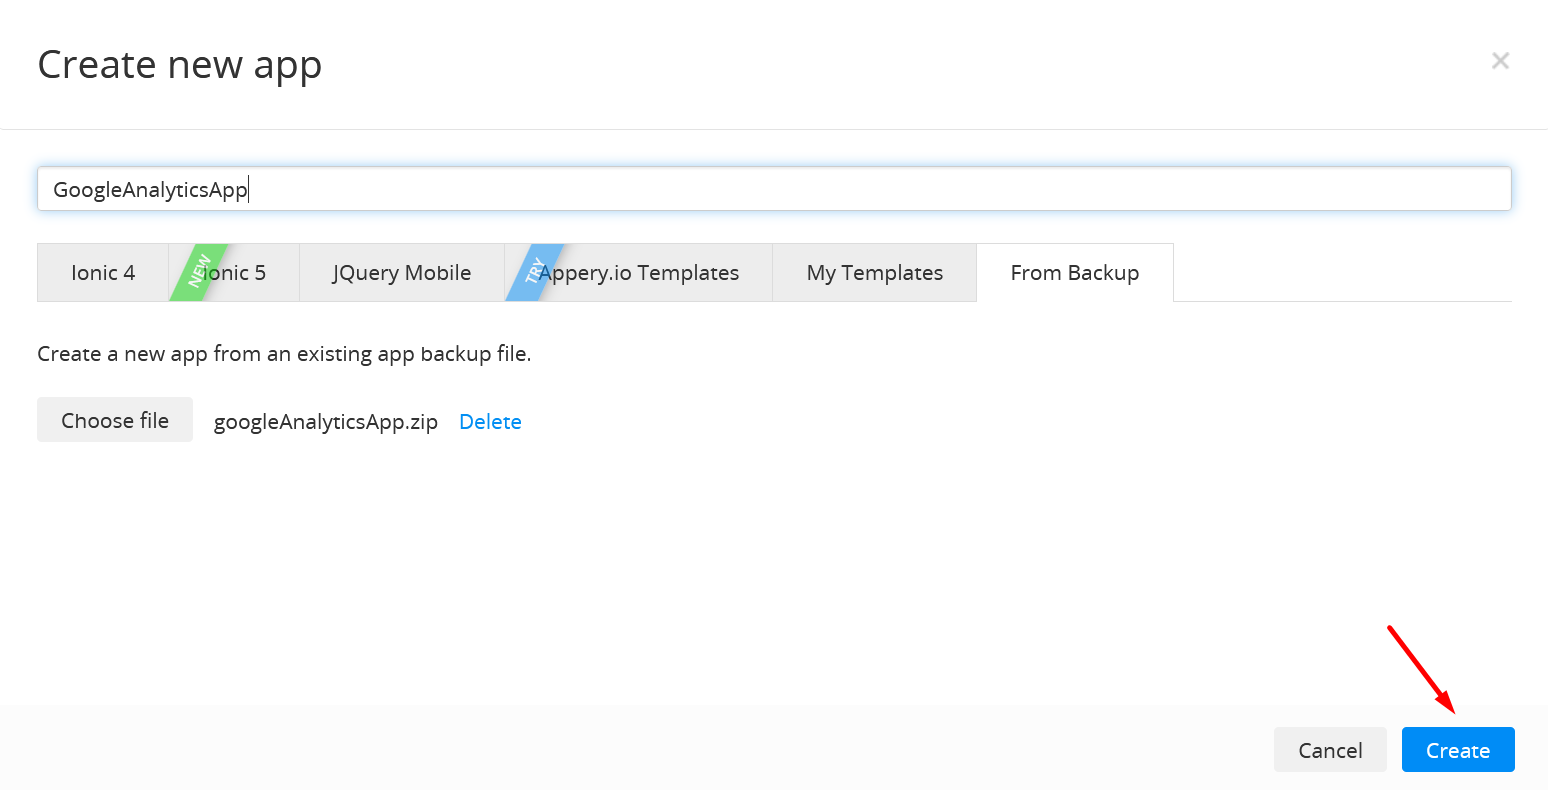This screenshot has height=790, width=1548.
Task: Select the My Templates tab
Action: (x=875, y=273)
